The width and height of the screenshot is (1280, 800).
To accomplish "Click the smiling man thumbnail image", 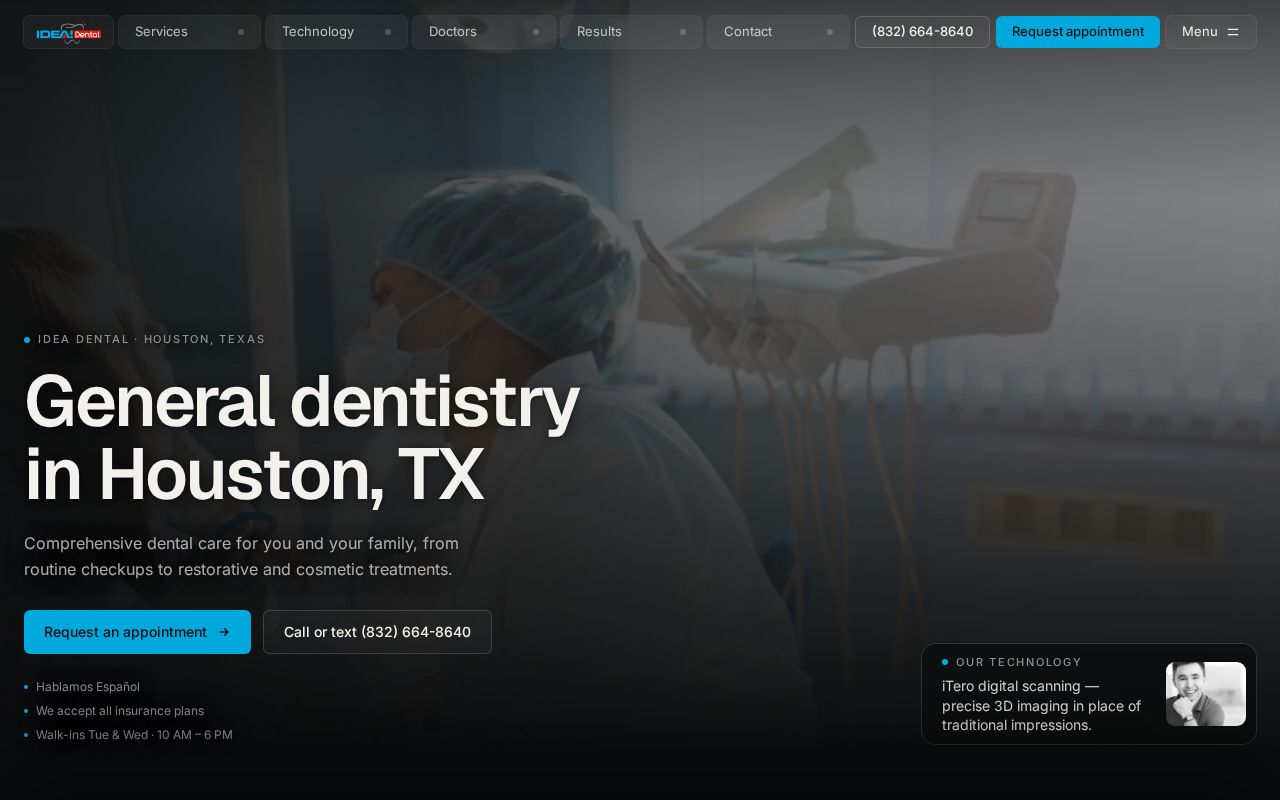I will 1206,694.
